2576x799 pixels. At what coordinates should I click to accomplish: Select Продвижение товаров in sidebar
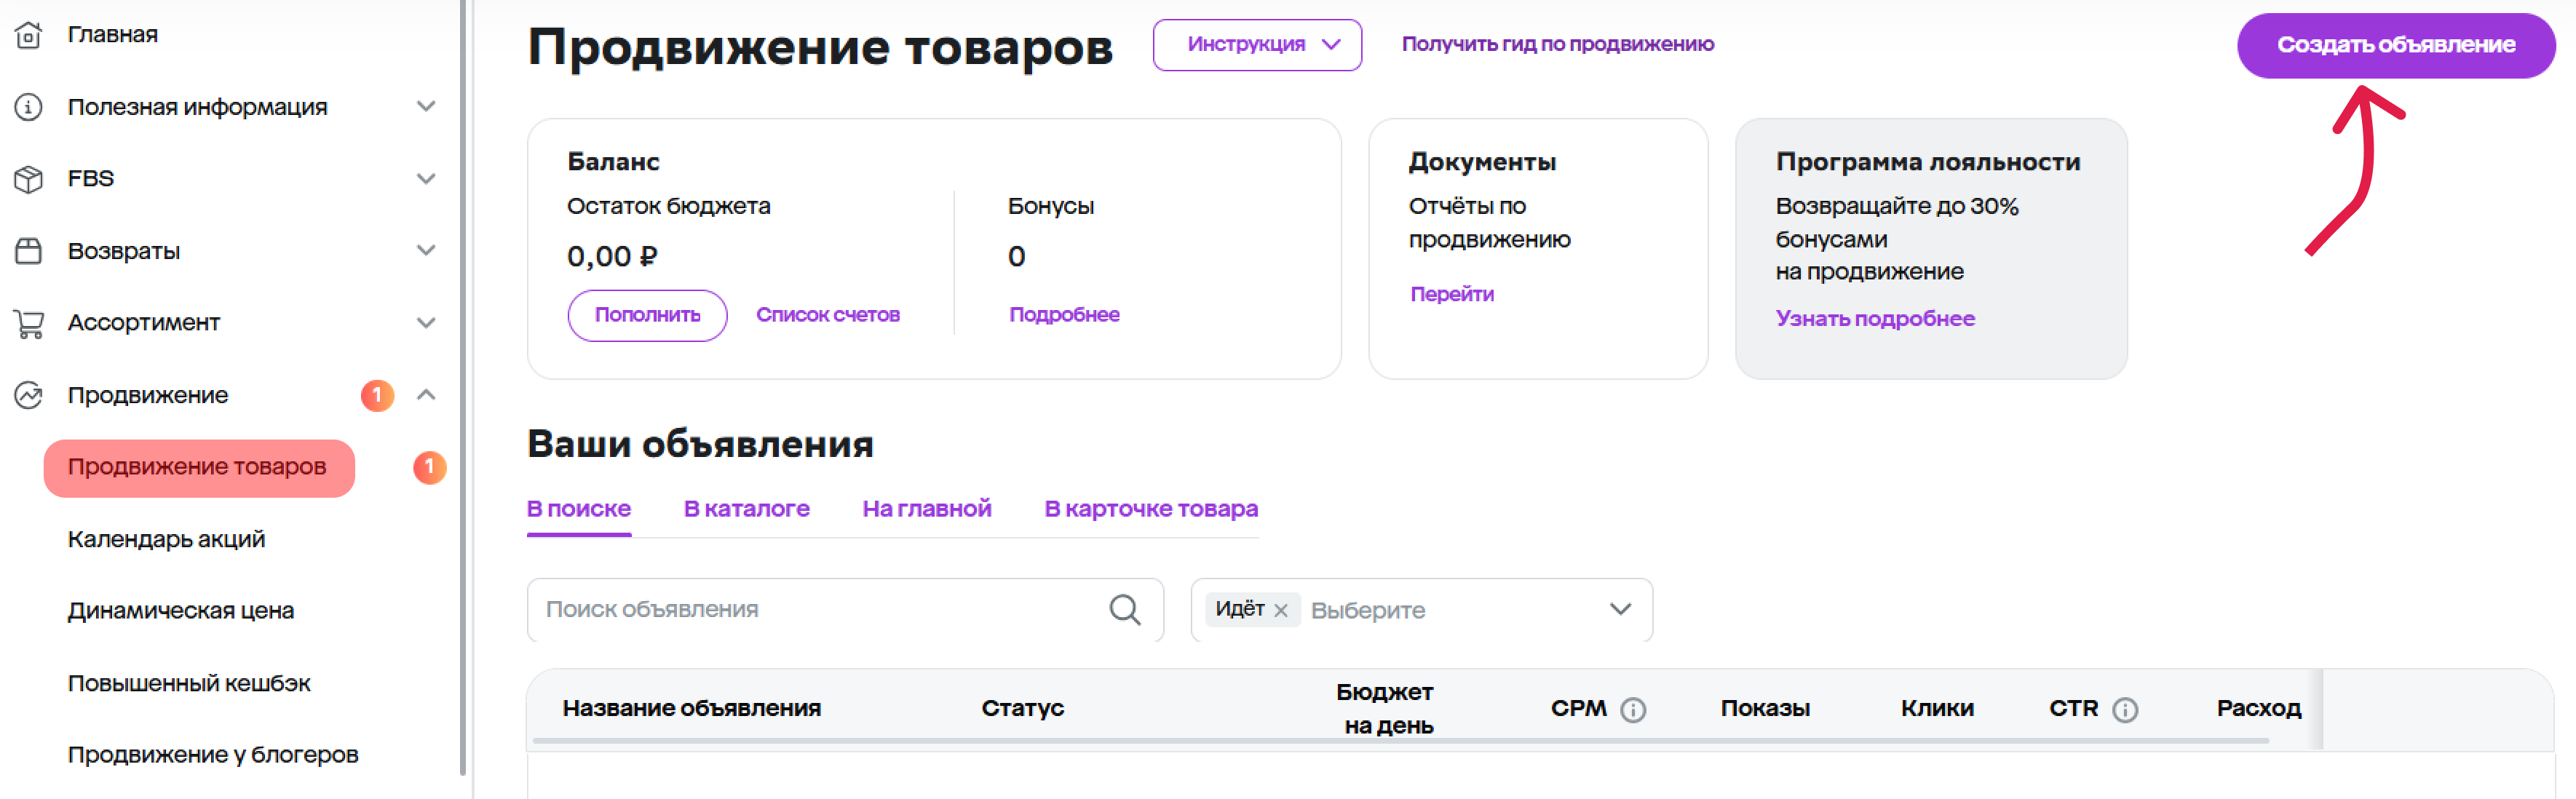click(x=199, y=467)
